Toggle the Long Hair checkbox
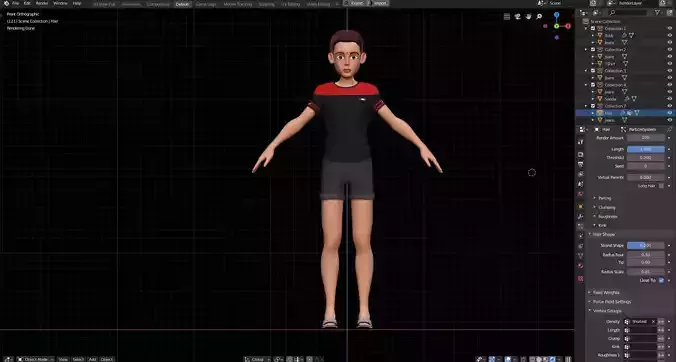The height and width of the screenshot is (362, 676). tap(661, 186)
